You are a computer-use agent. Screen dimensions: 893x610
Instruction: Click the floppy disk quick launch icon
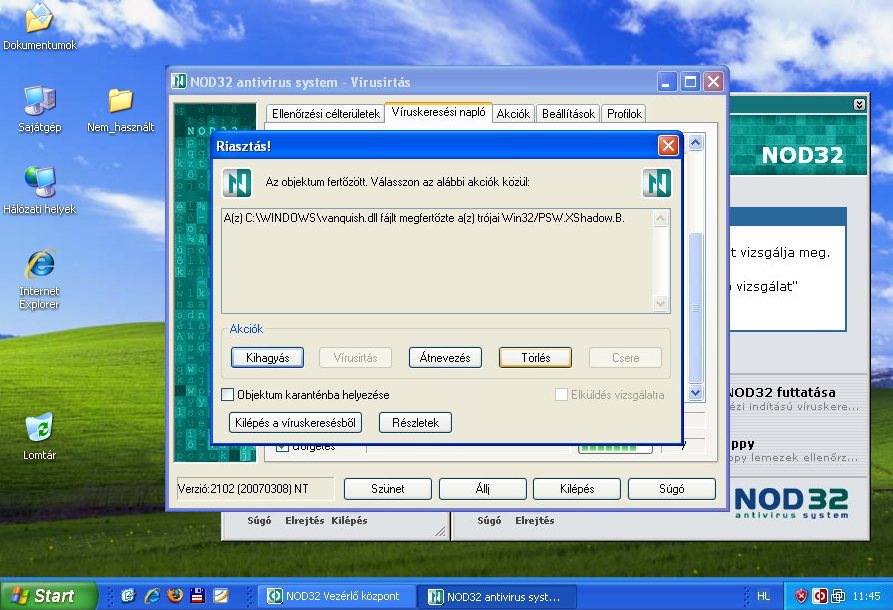coord(198,596)
